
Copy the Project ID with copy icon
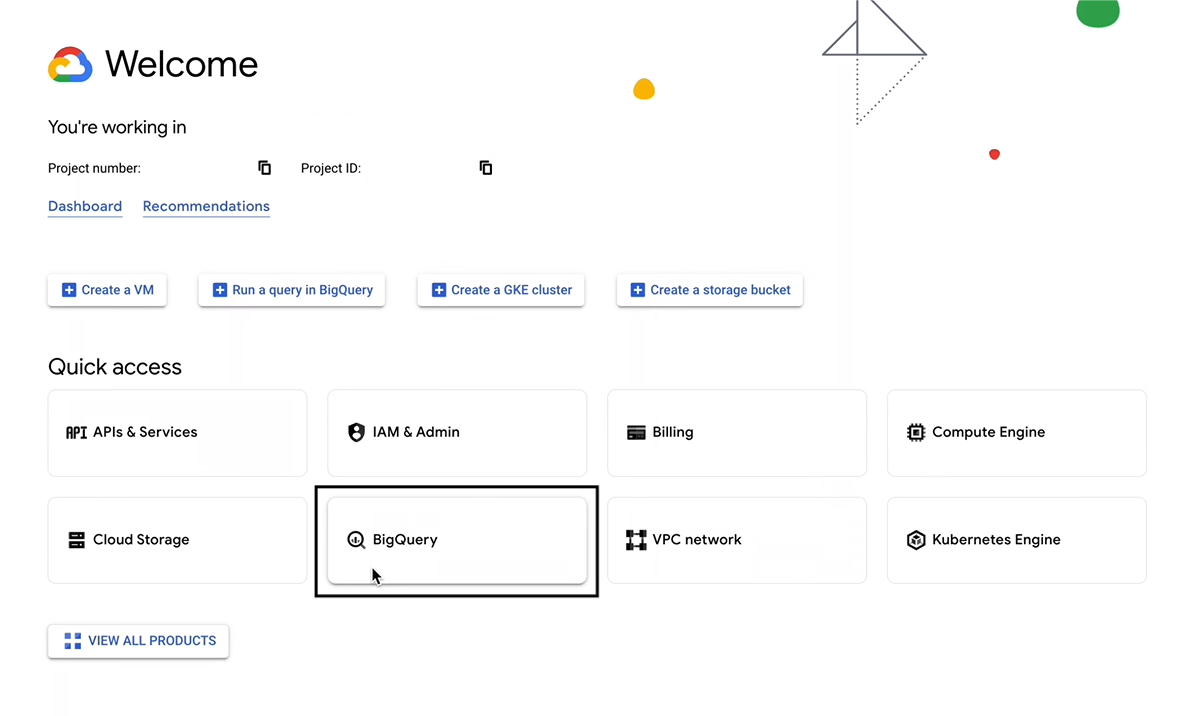point(486,167)
